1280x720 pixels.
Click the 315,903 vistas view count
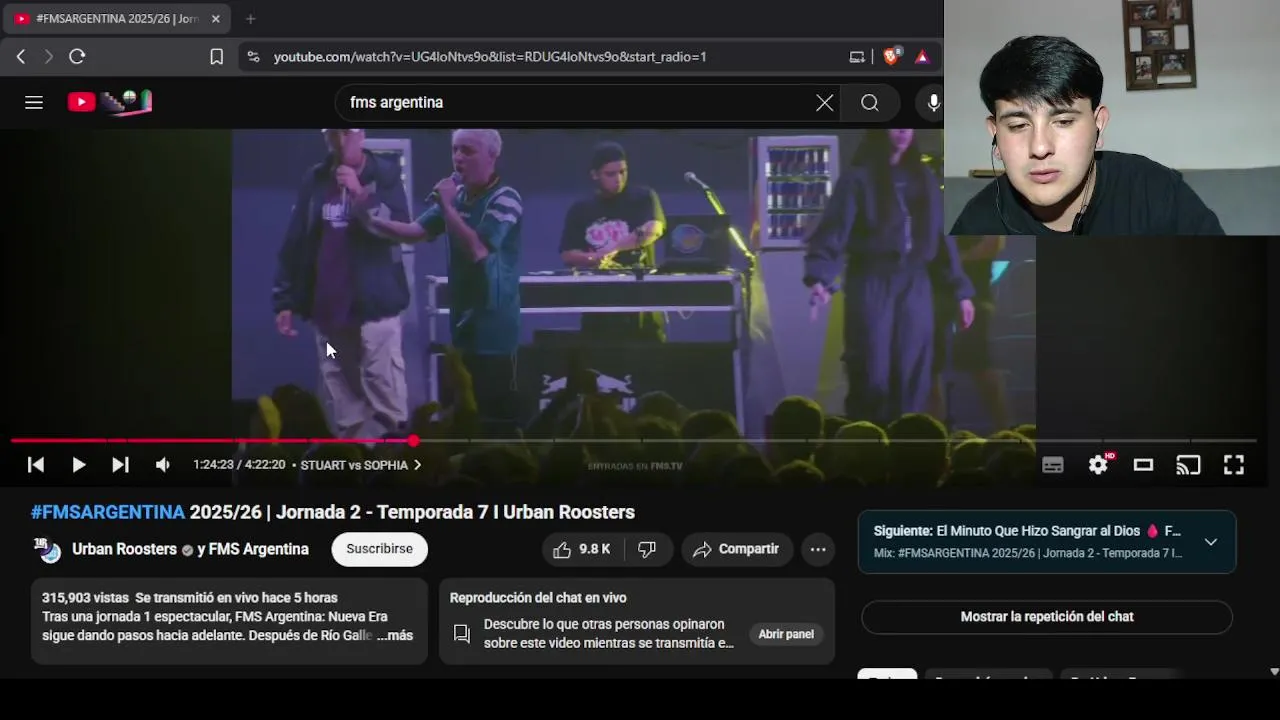pyautogui.click(x=85, y=598)
